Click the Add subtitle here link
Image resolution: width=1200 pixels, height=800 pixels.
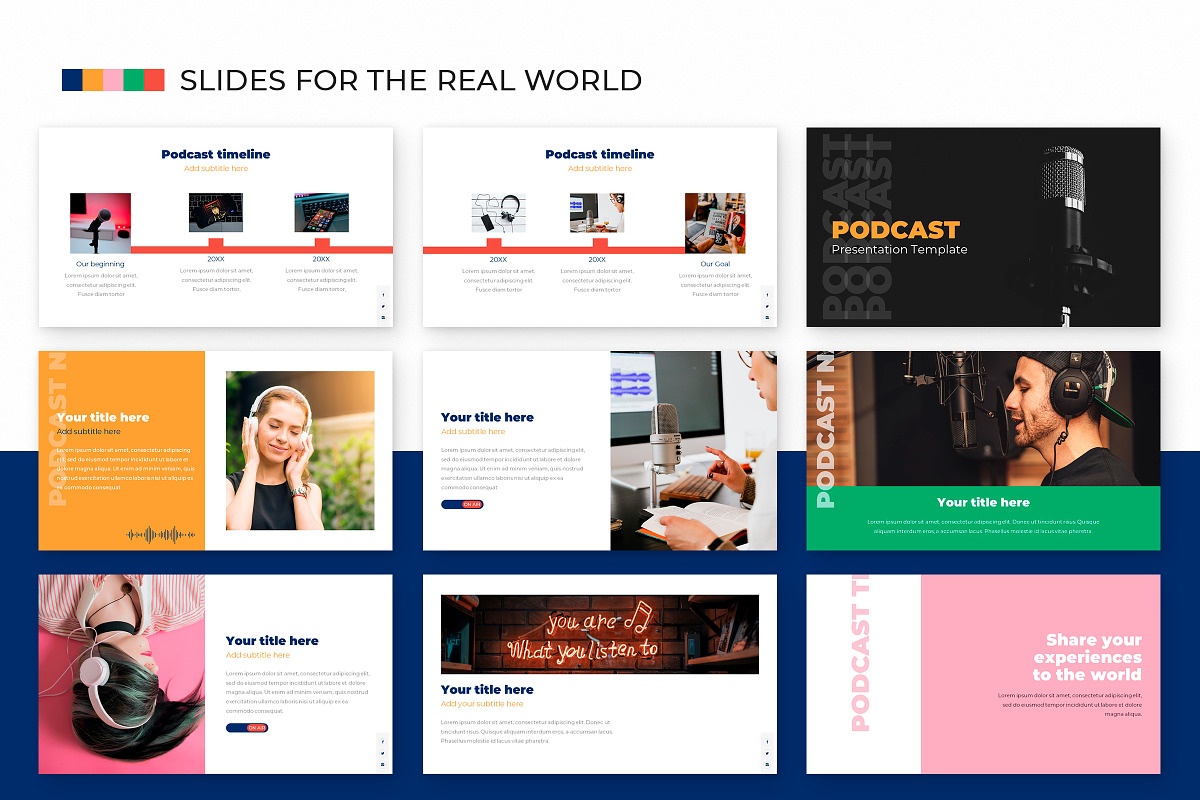[216, 168]
